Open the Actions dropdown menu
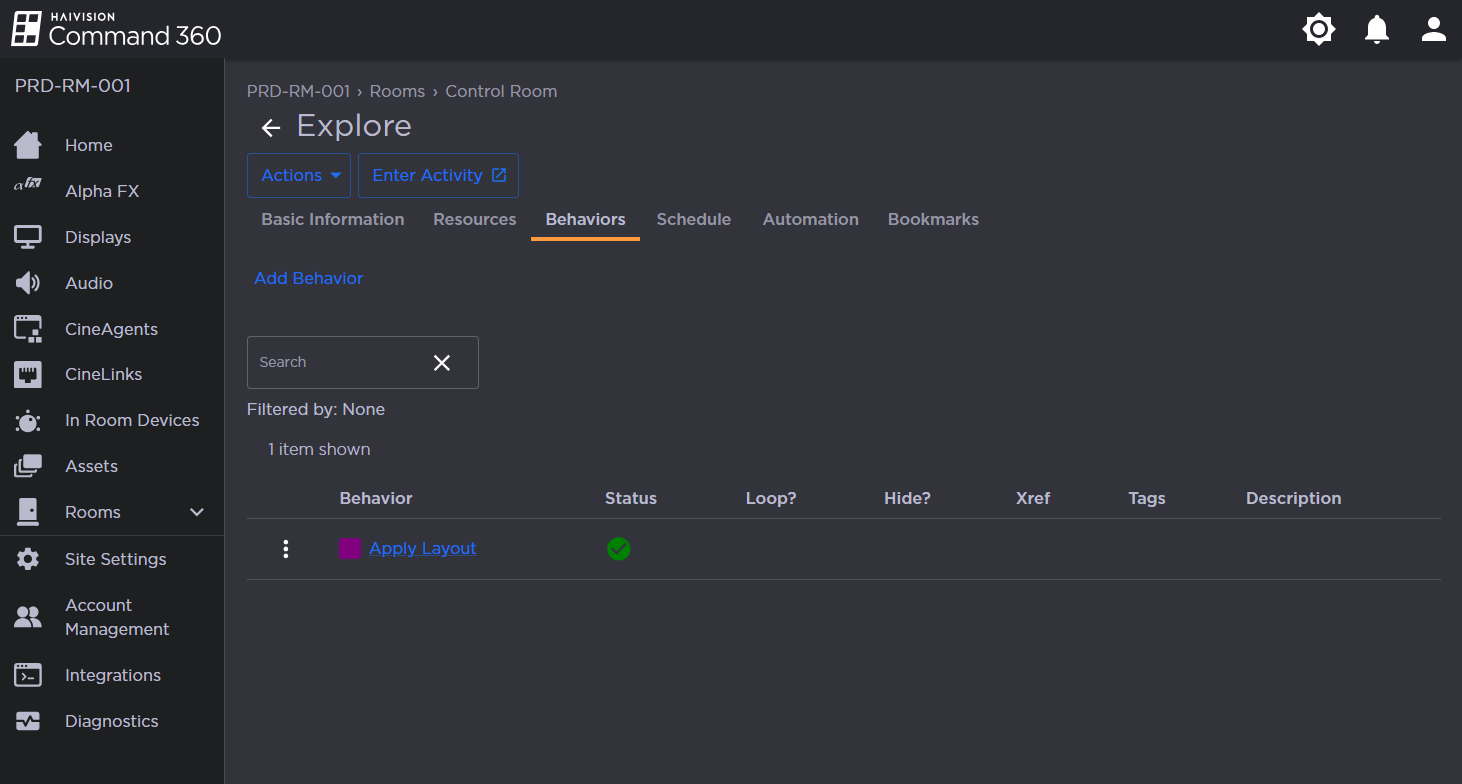Screen dimensions: 1462x784 point(298,174)
